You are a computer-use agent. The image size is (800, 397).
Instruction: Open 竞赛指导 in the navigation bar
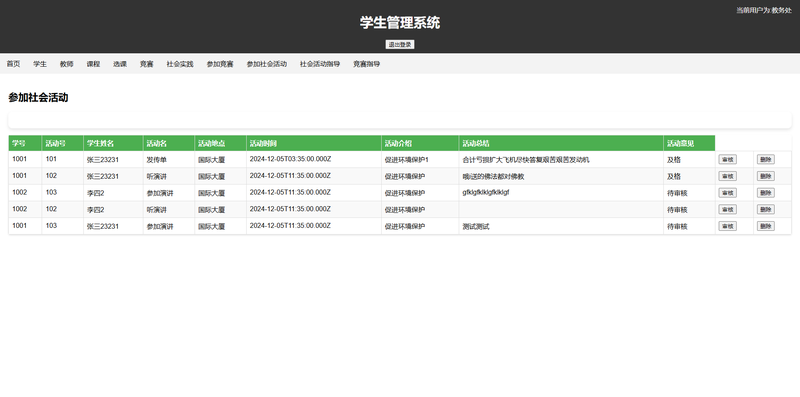[366, 64]
